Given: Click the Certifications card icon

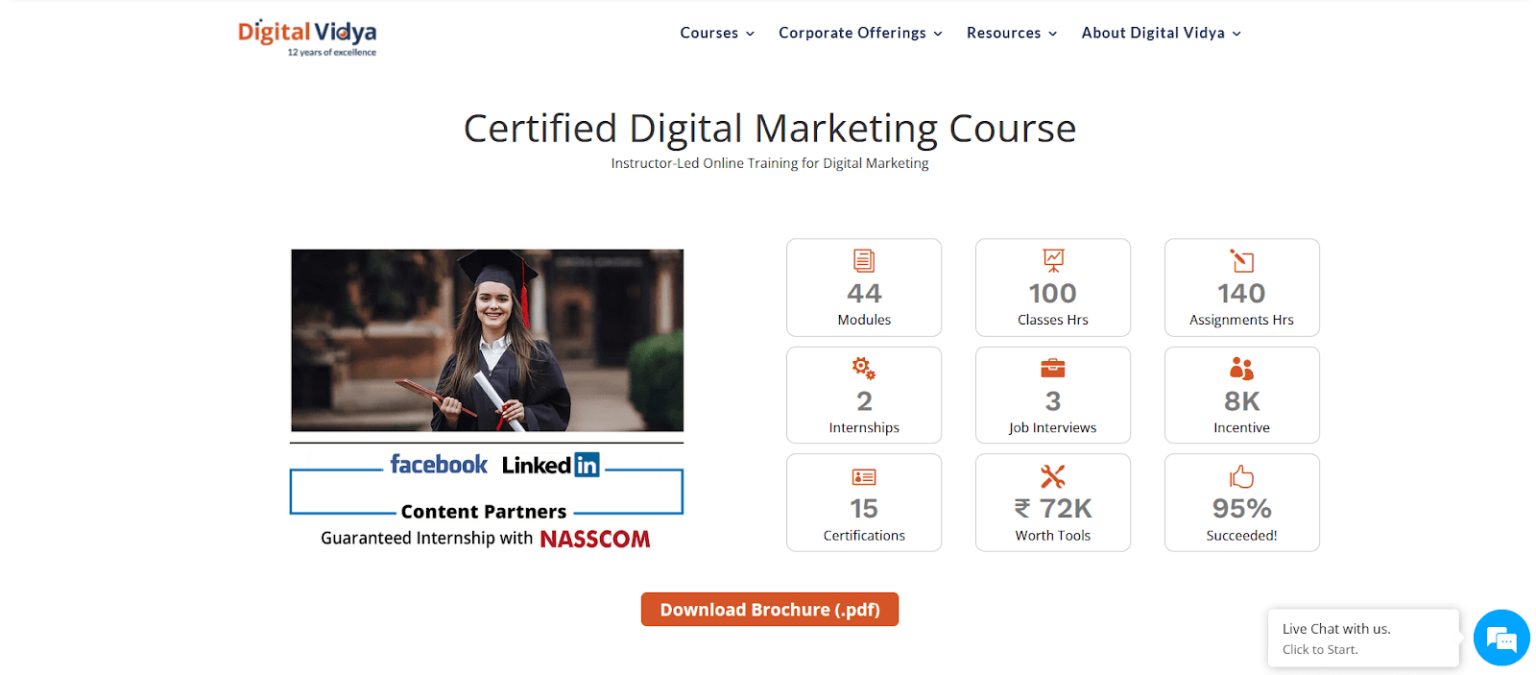Looking at the screenshot, I should tap(862, 477).
